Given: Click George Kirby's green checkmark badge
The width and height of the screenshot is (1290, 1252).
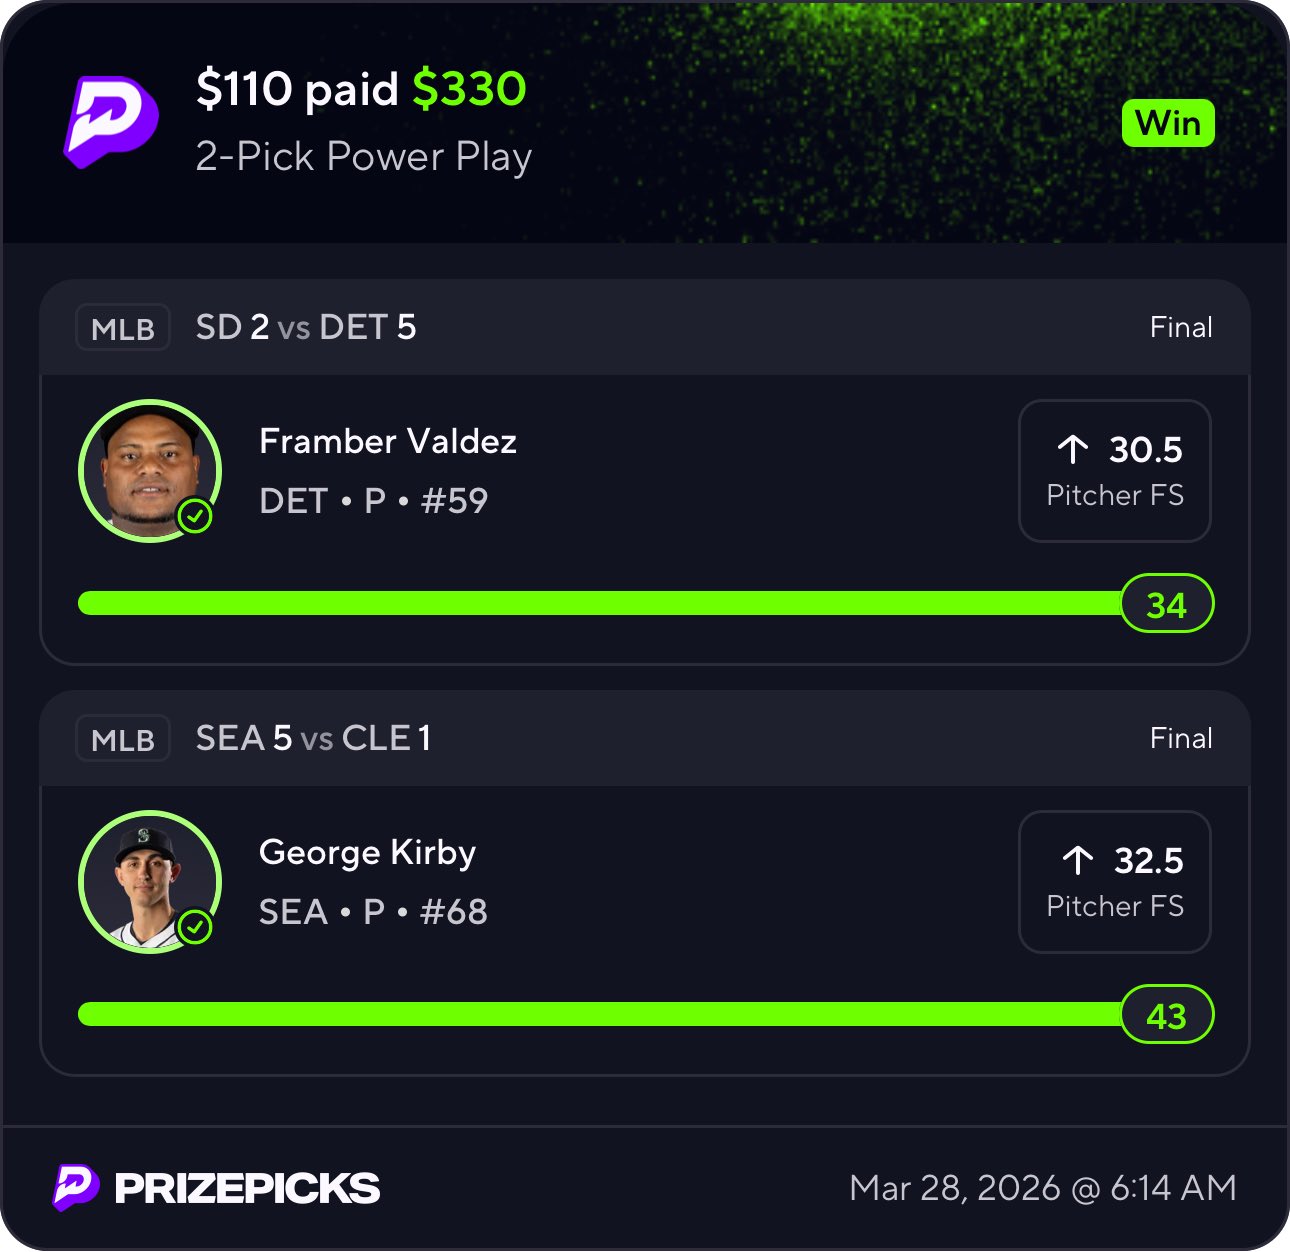Looking at the screenshot, I should pos(195,927).
